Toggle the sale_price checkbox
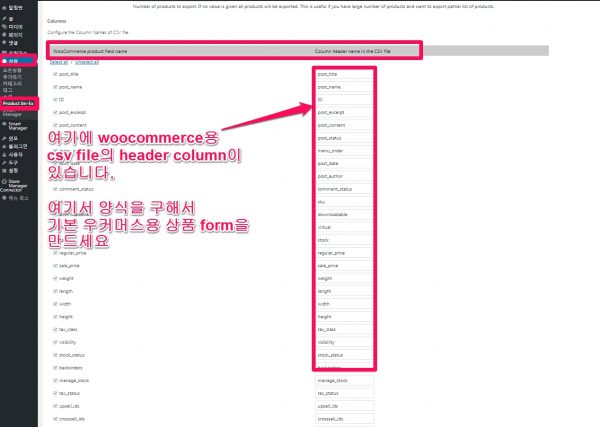The width and height of the screenshot is (600, 427). pyautogui.click(x=55, y=266)
